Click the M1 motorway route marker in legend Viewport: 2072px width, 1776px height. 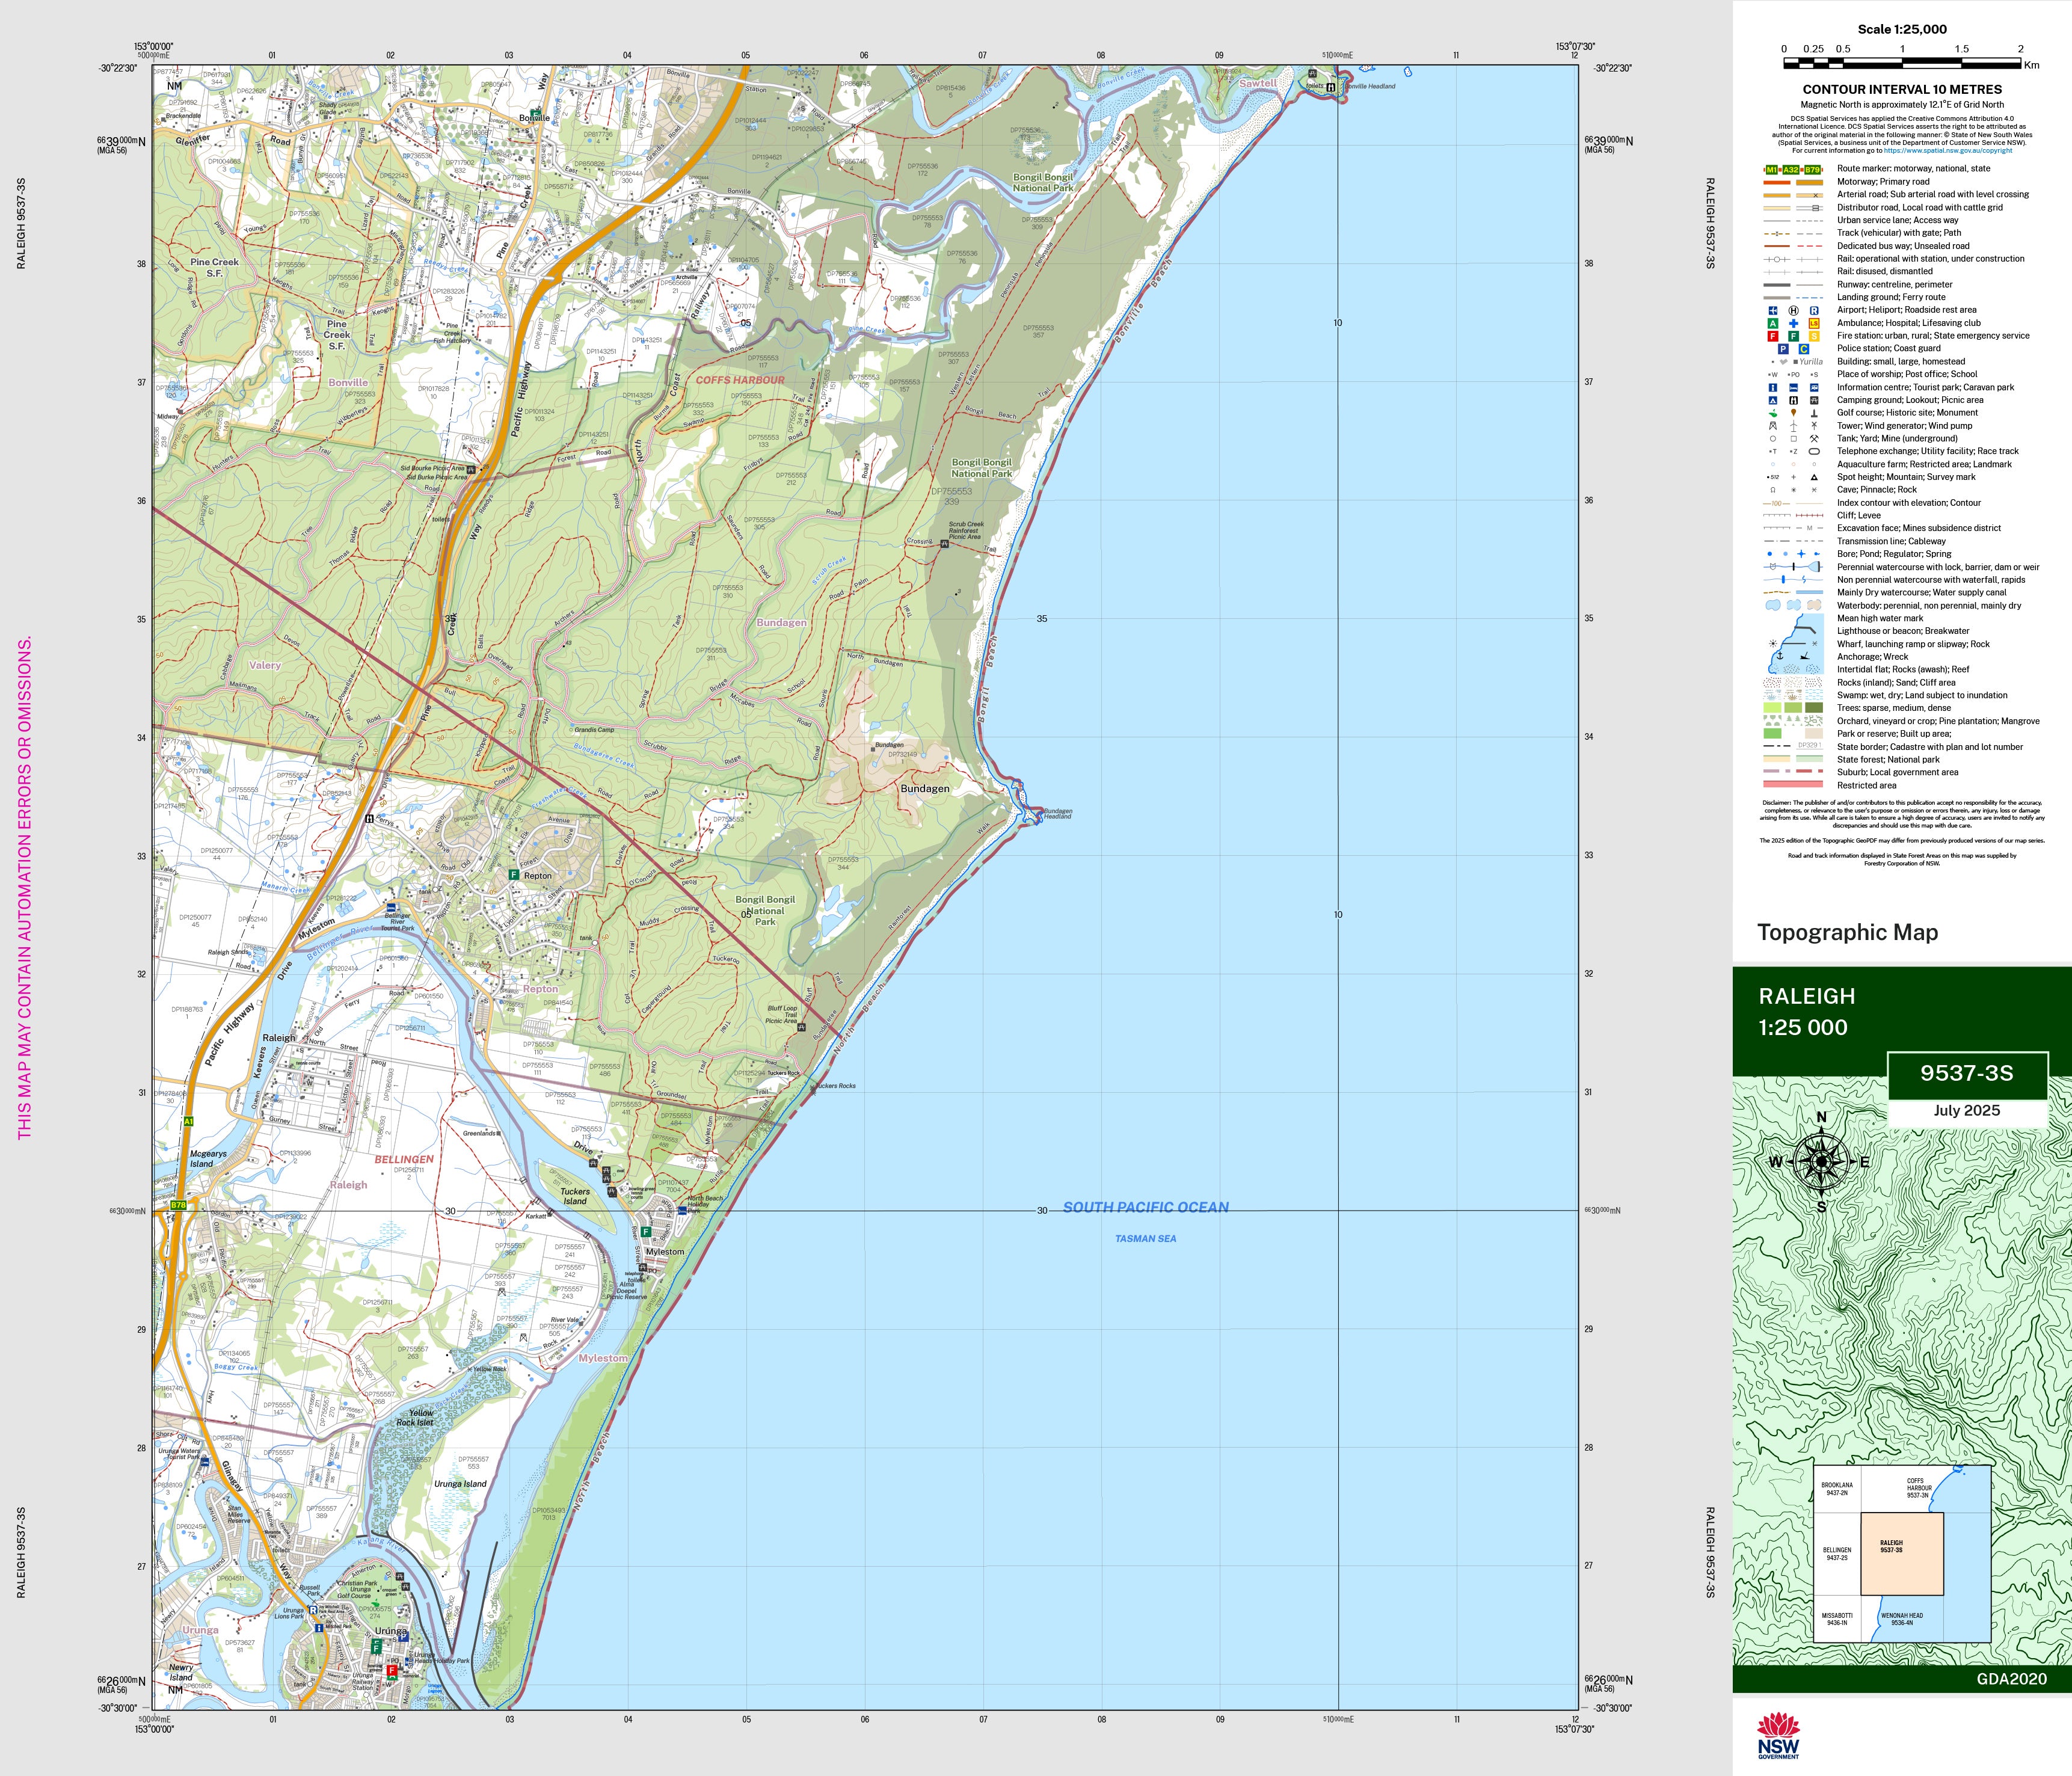(x=1772, y=169)
